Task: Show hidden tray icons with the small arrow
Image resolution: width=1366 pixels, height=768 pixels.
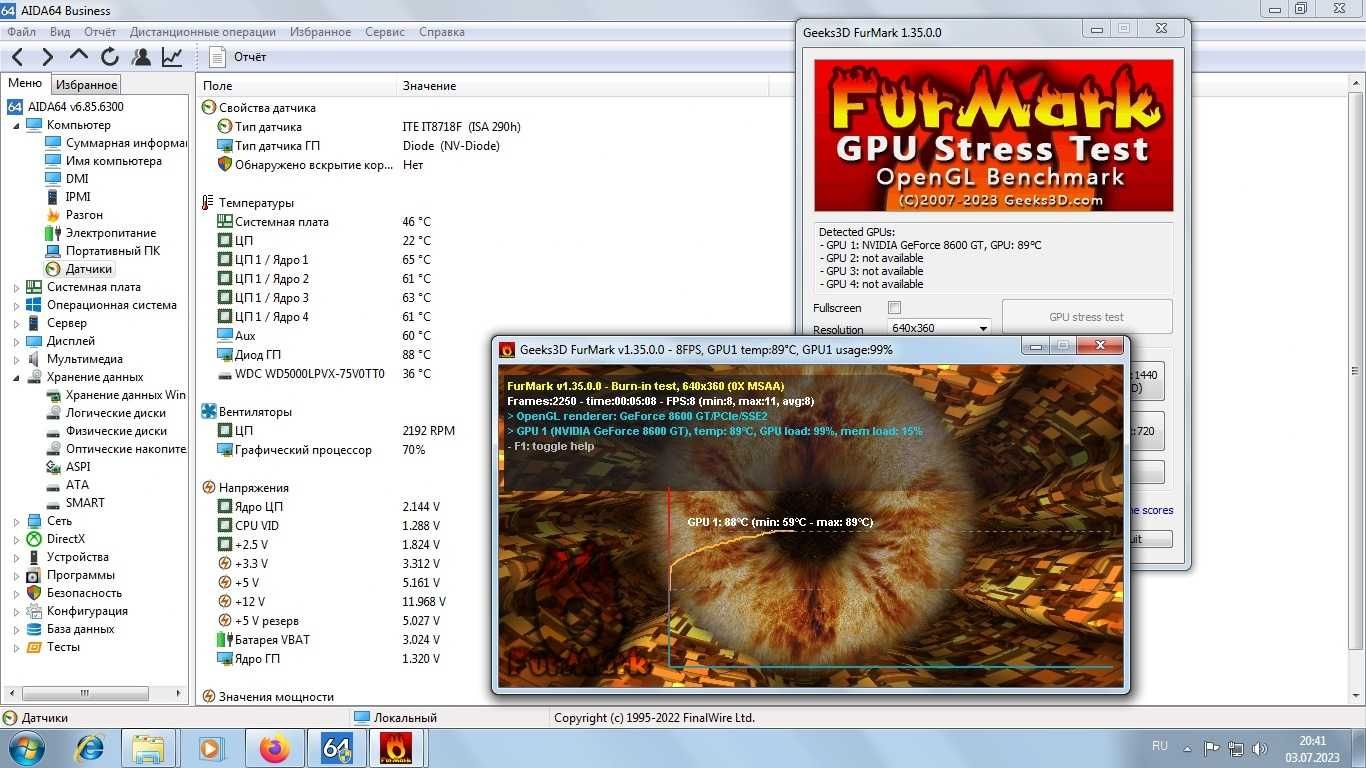Action: coord(1187,748)
